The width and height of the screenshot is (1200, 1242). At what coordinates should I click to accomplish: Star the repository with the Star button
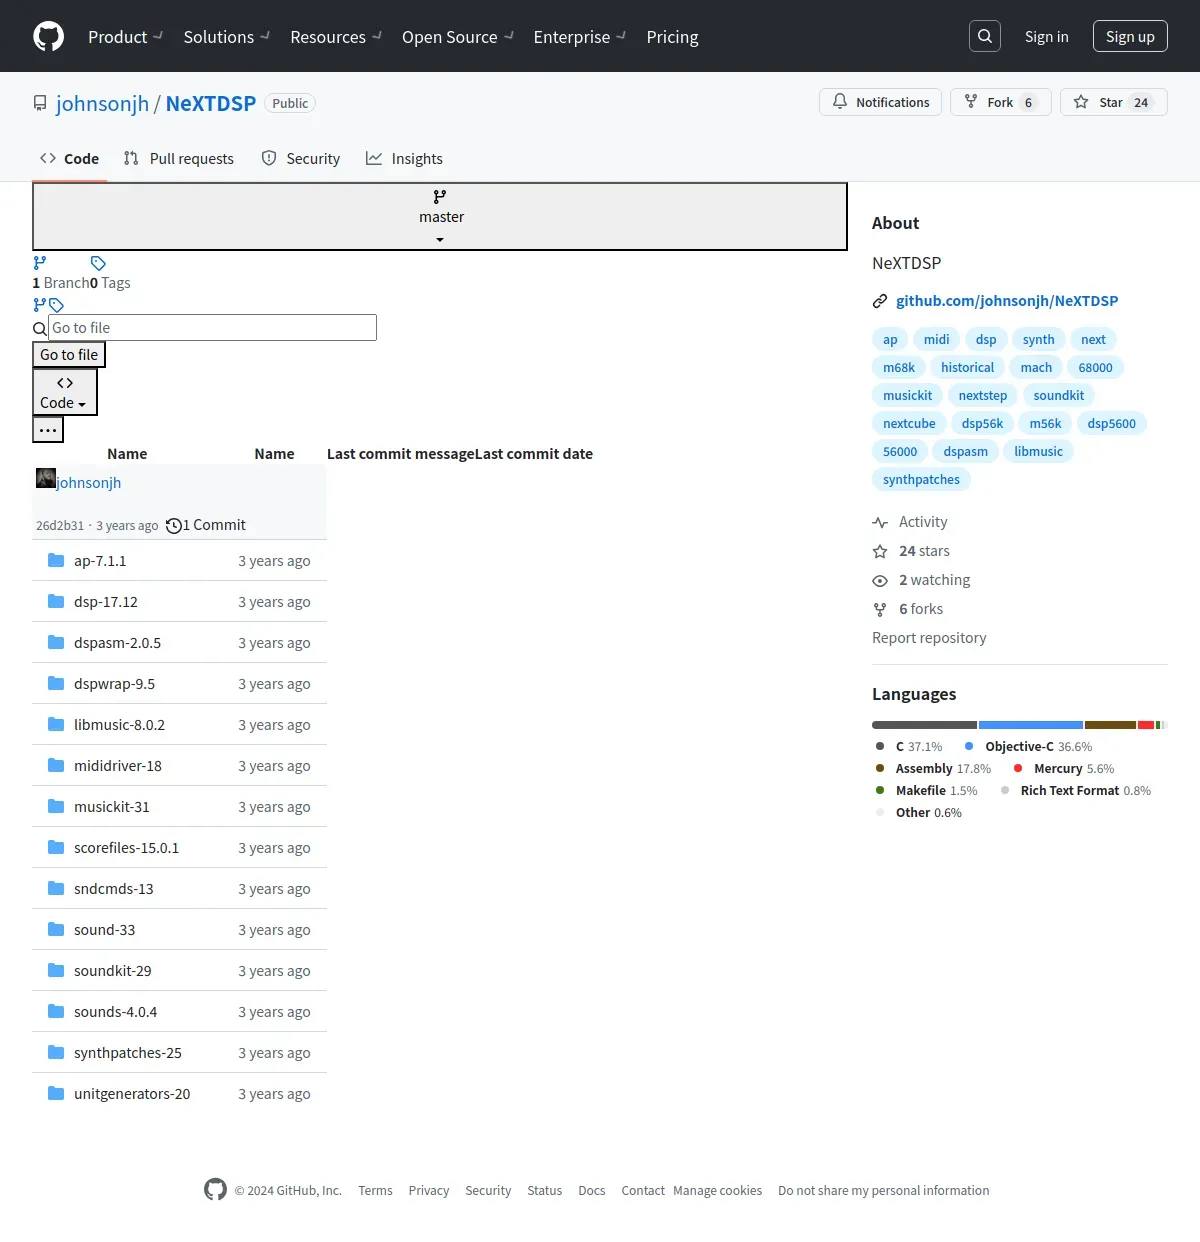click(x=1113, y=102)
